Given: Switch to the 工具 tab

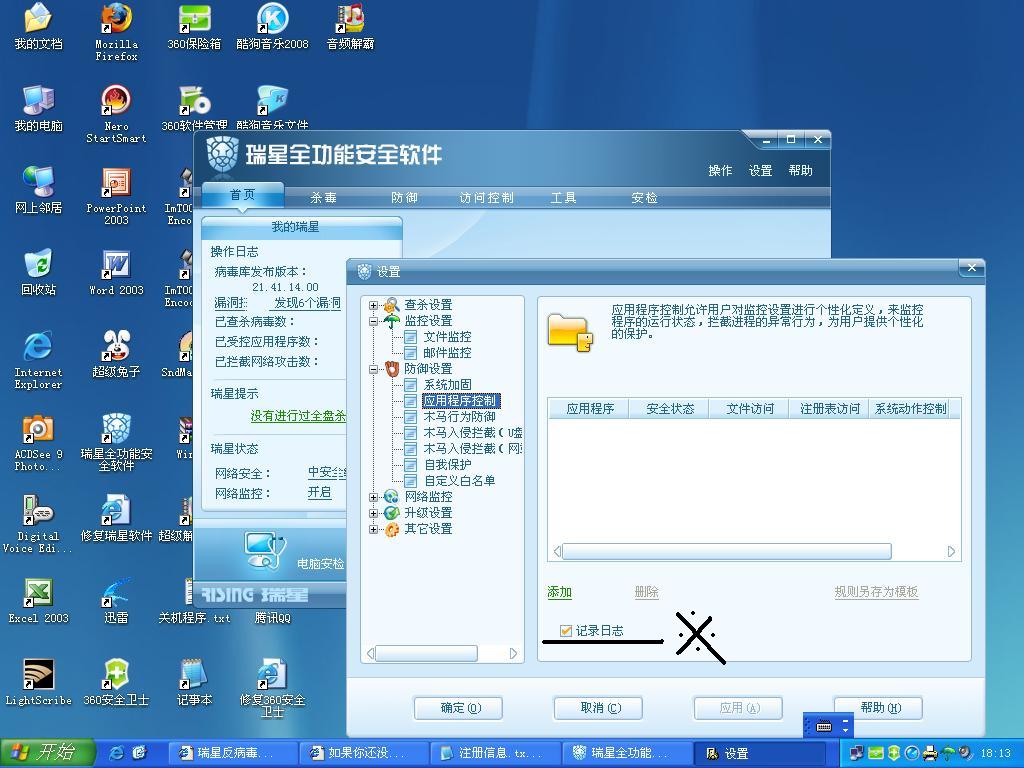Looking at the screenshot, I should (563, 197).
